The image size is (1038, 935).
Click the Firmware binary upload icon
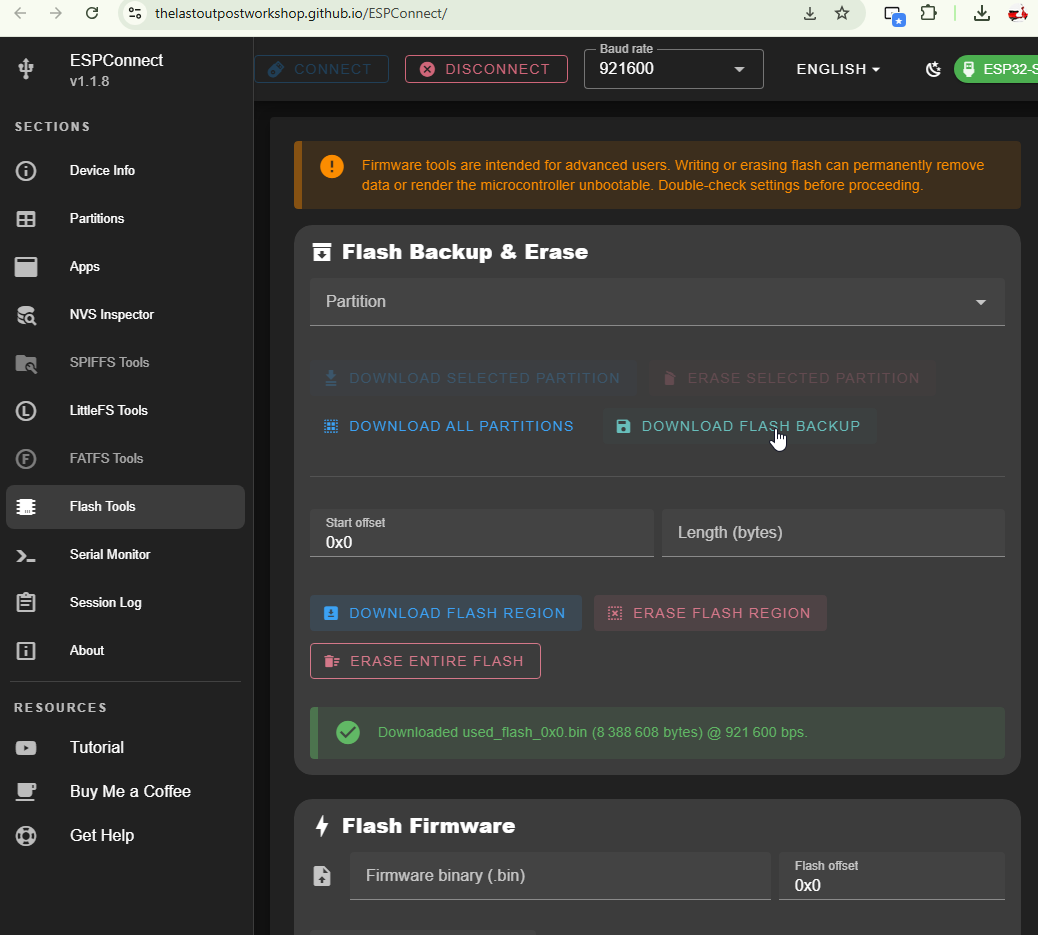coord(322,876)
